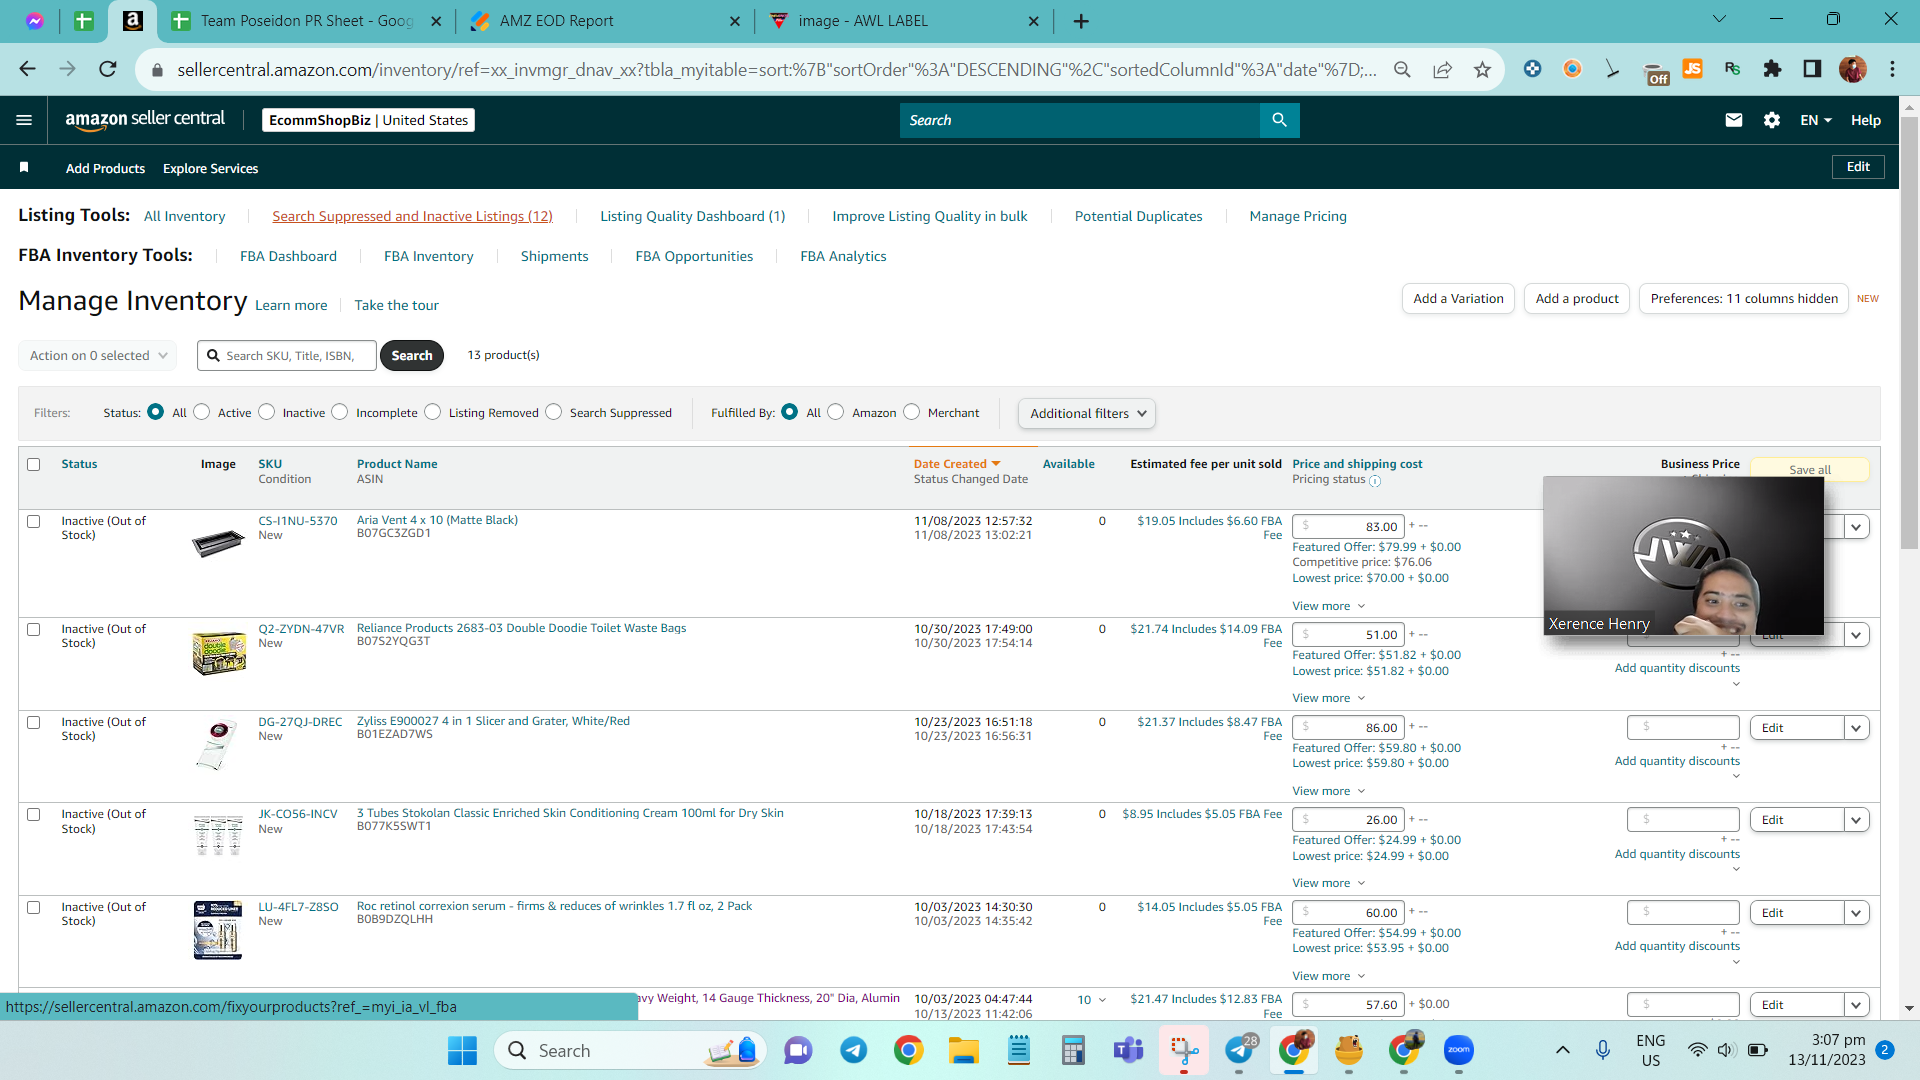Open the Chrome extensions puzzle icon
The image size is (1920, 1080).
coord(1772,68)
